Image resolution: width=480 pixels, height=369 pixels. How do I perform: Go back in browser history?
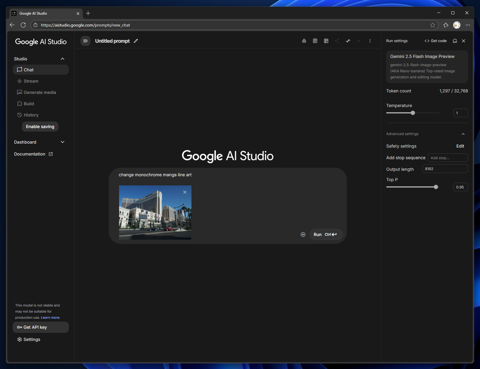coord(12,25)
